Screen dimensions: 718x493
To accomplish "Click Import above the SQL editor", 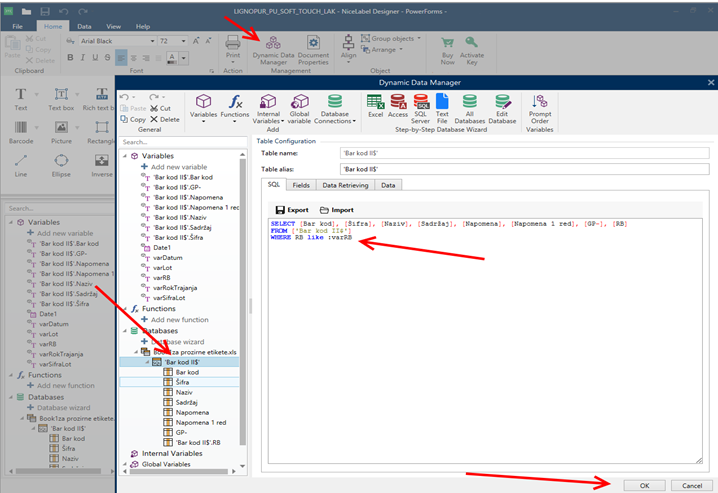I will [337, 210].
